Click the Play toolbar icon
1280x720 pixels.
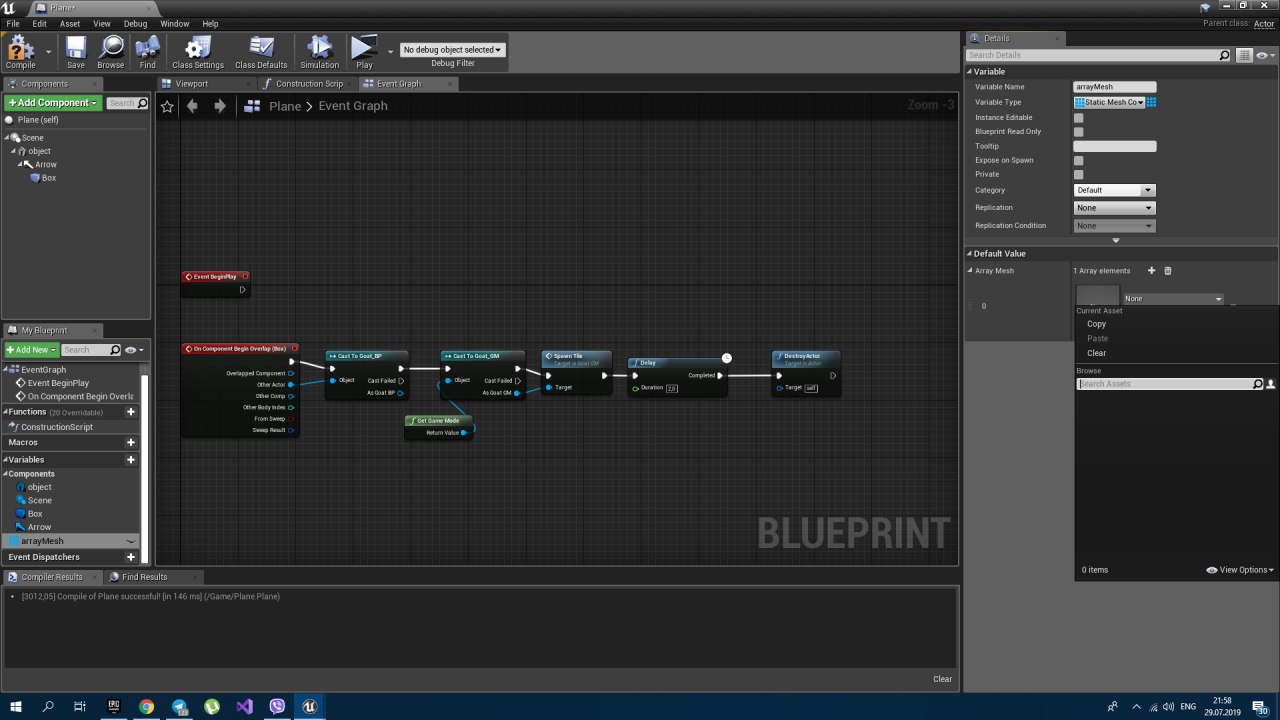(x=364, y=51)
